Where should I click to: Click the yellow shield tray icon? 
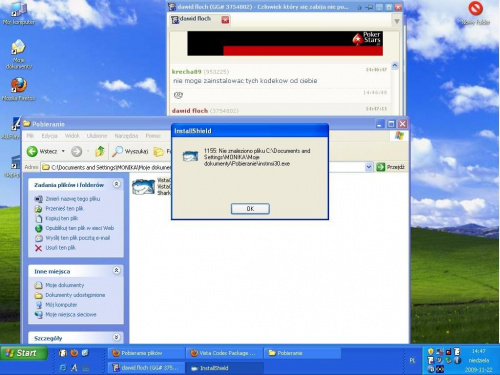click(x=431, y=352)
